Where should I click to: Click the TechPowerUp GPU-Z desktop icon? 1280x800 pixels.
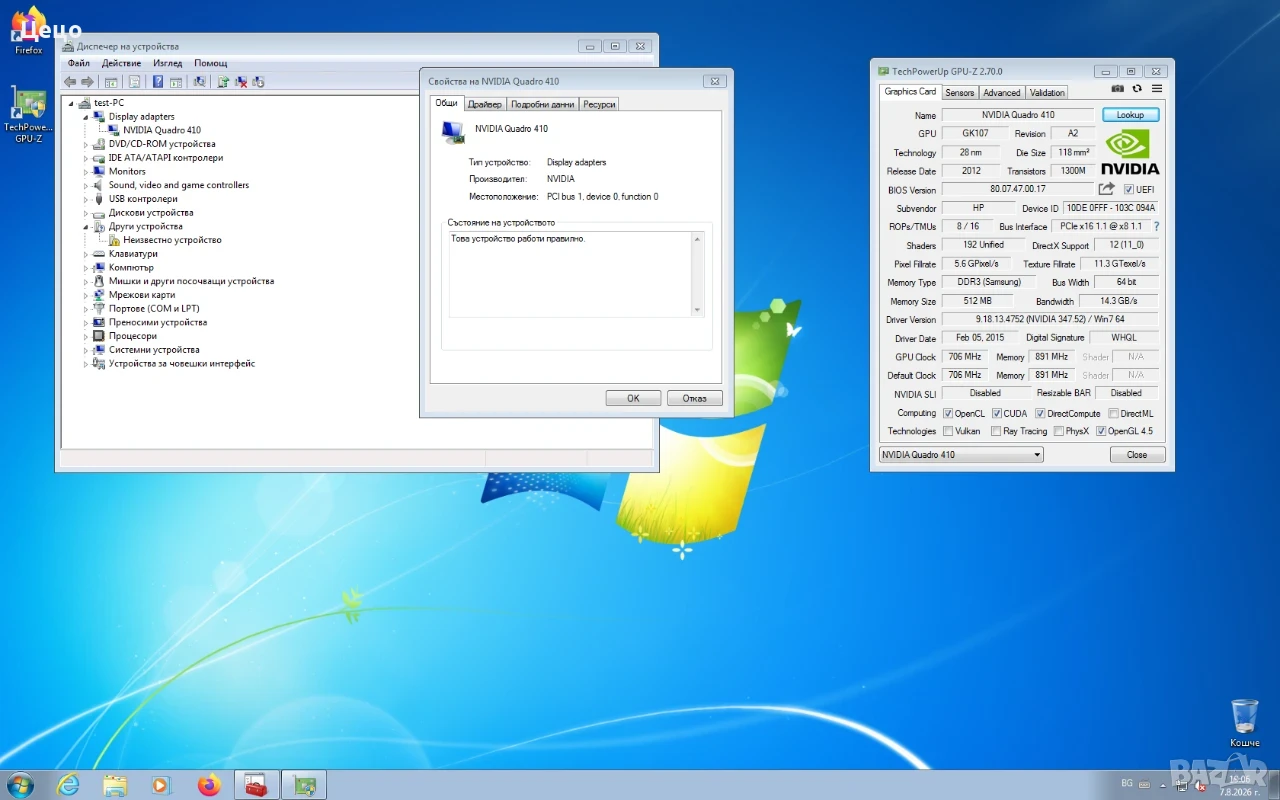click(29, 115)
